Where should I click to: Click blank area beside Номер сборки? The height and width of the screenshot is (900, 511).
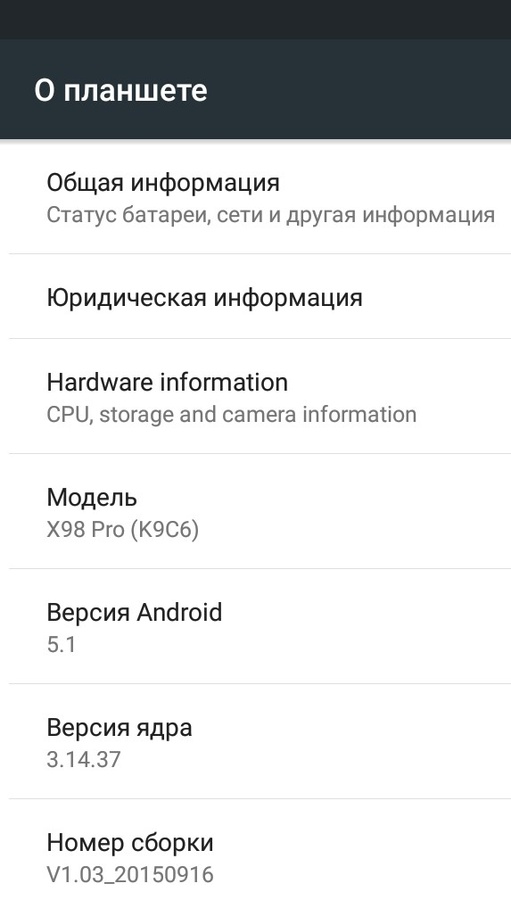(362, 843)
